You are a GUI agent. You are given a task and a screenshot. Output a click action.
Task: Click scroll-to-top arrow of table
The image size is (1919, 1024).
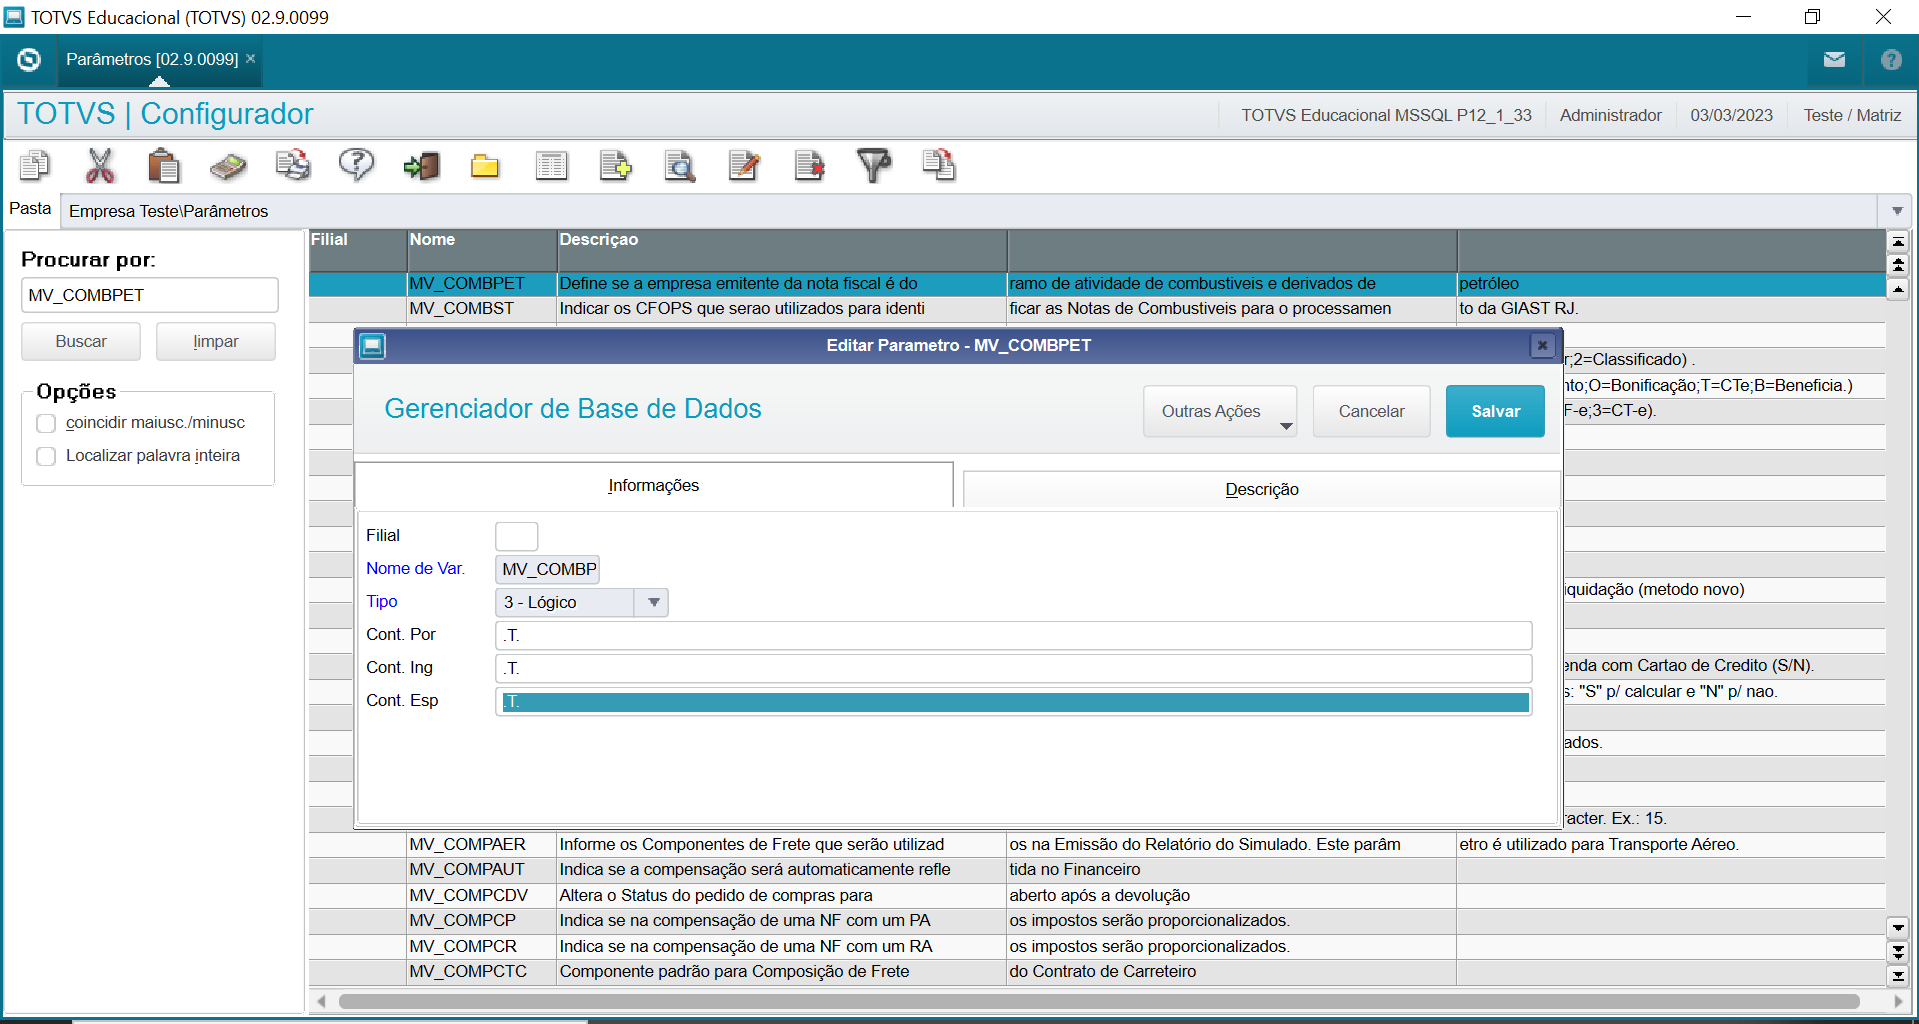1898,242
